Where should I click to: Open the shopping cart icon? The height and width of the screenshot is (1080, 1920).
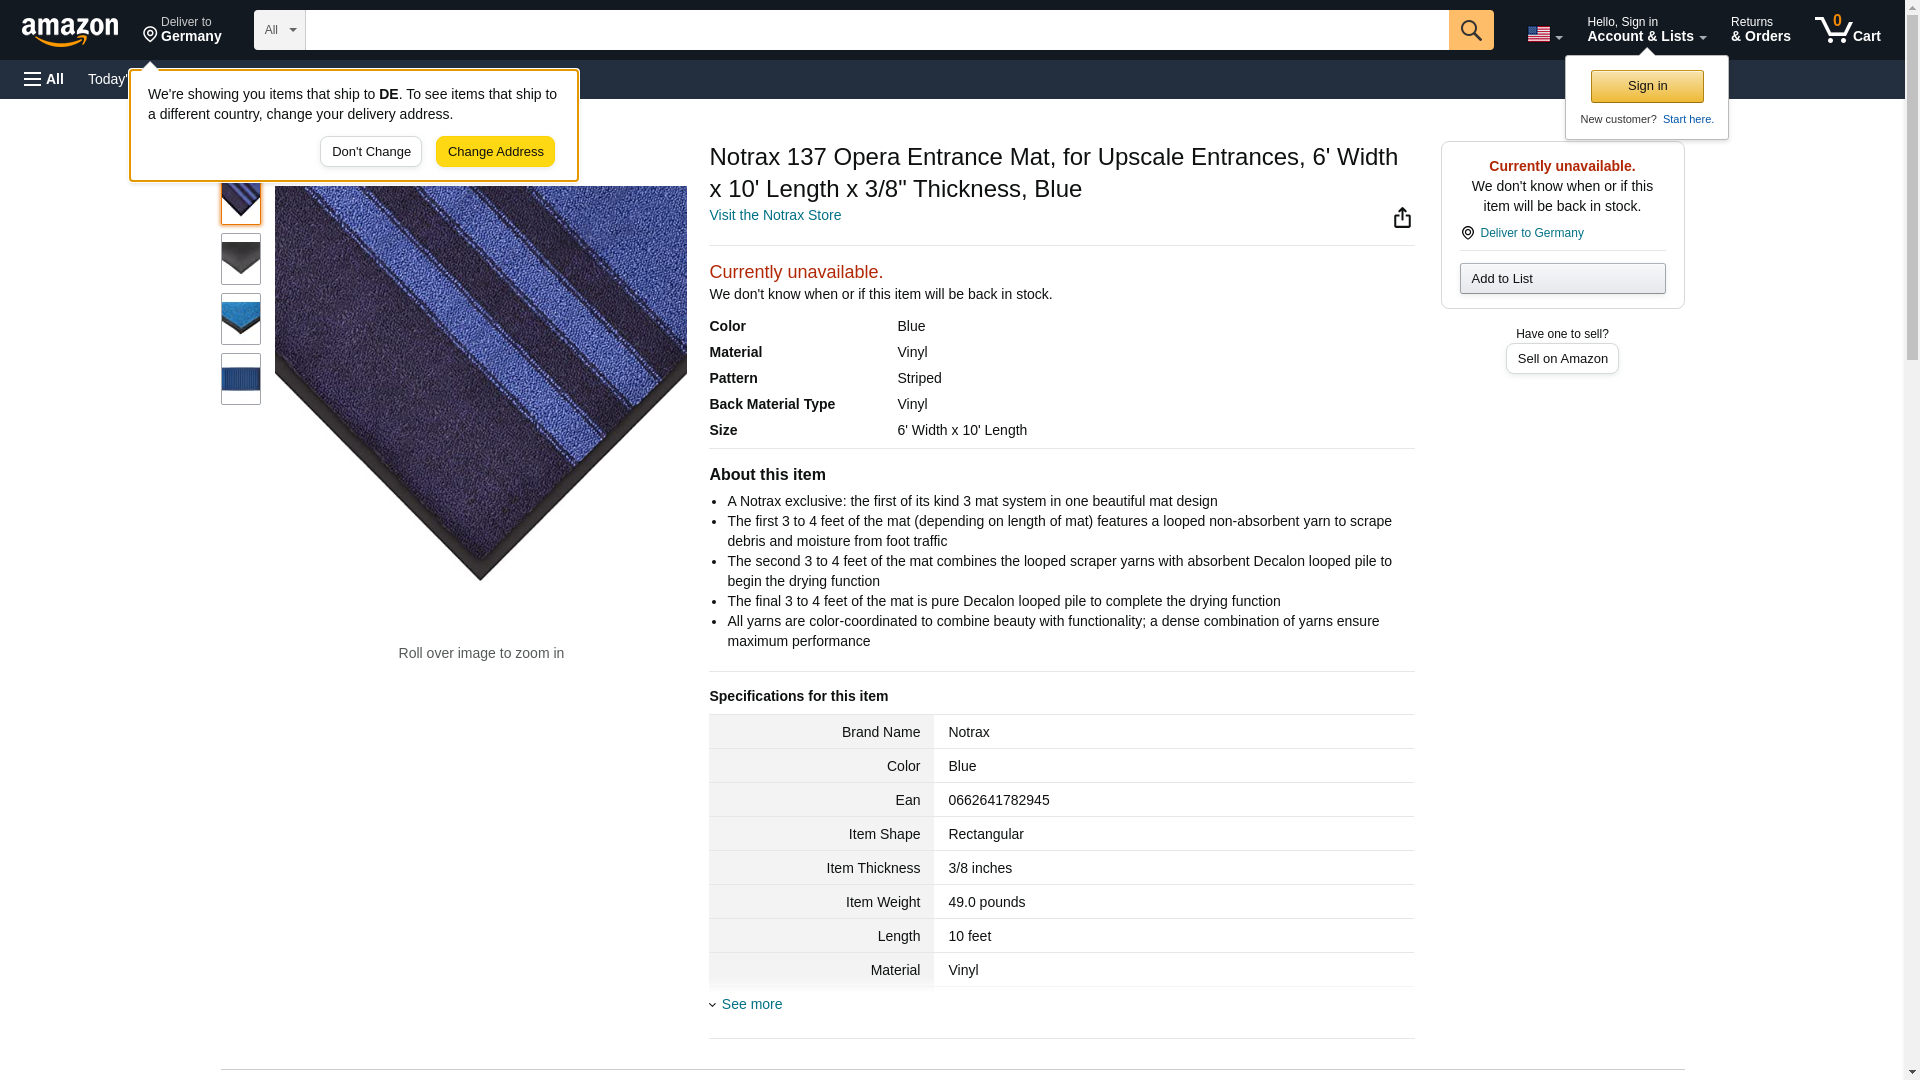click(x=1848, y=29)
